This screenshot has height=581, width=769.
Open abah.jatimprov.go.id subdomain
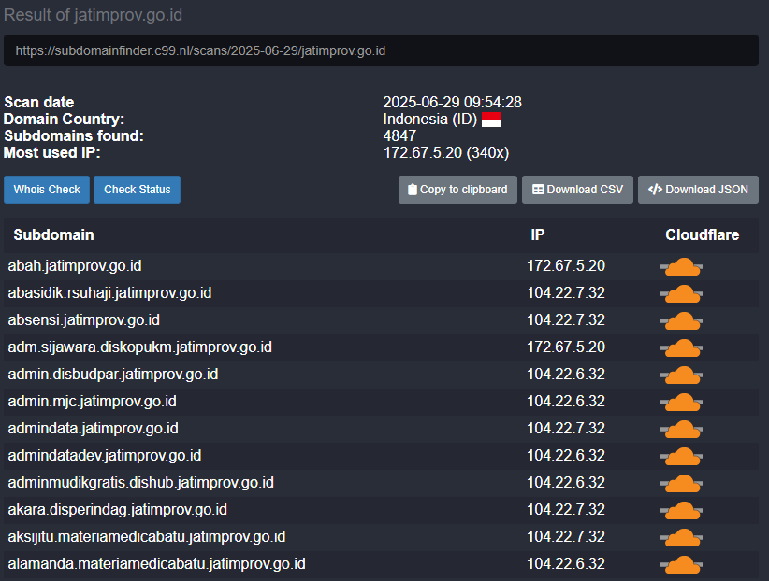pos(75,266)
